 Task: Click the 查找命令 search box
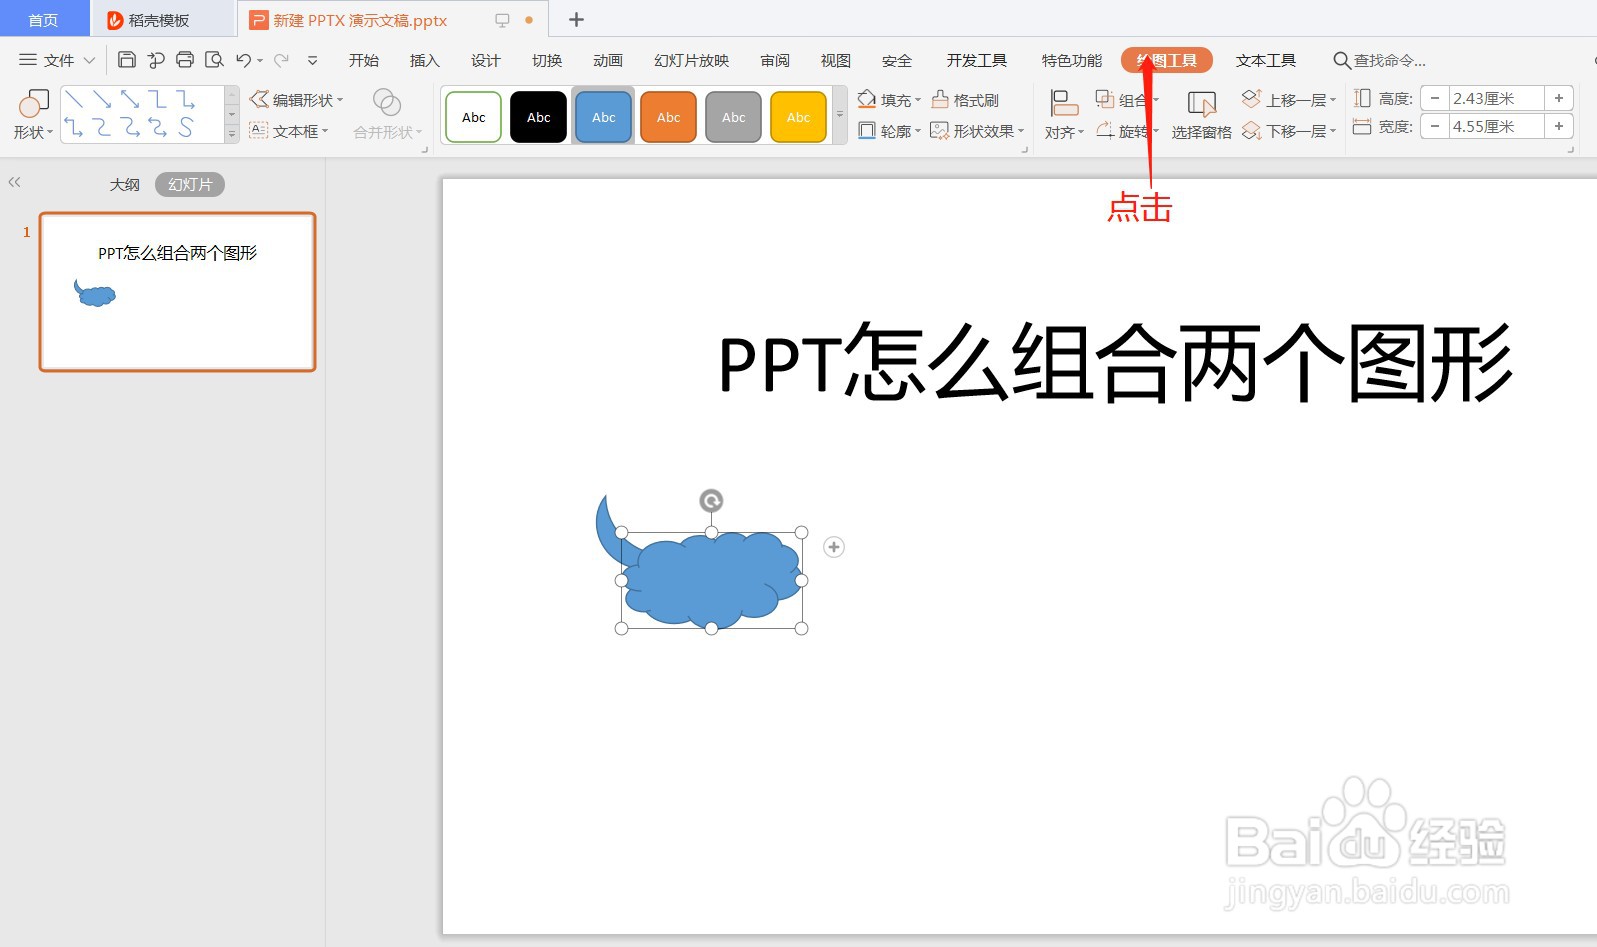[x=1380, y=60]
